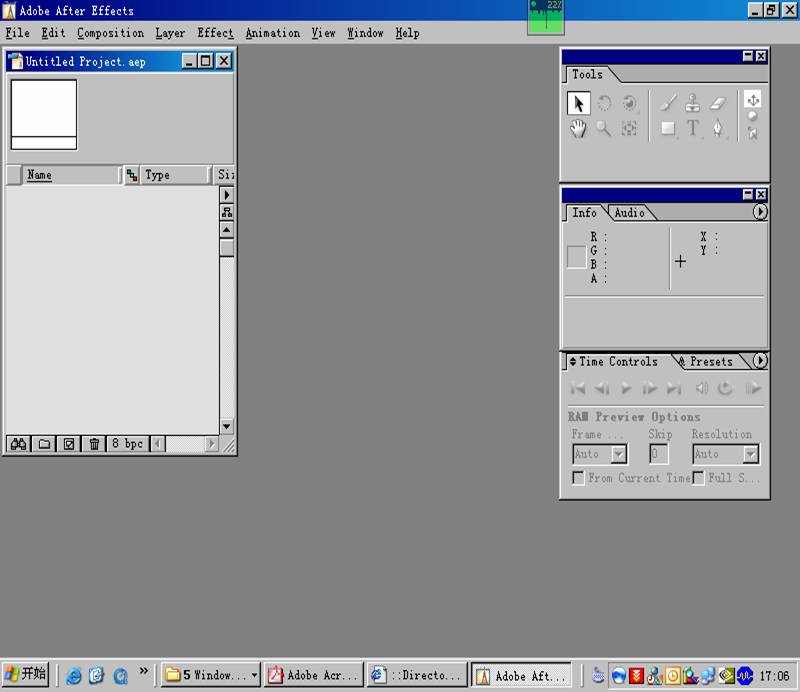Click the Play button in Time Controls
This screenshot has height=692, width=800.
[x=626, y=389]
